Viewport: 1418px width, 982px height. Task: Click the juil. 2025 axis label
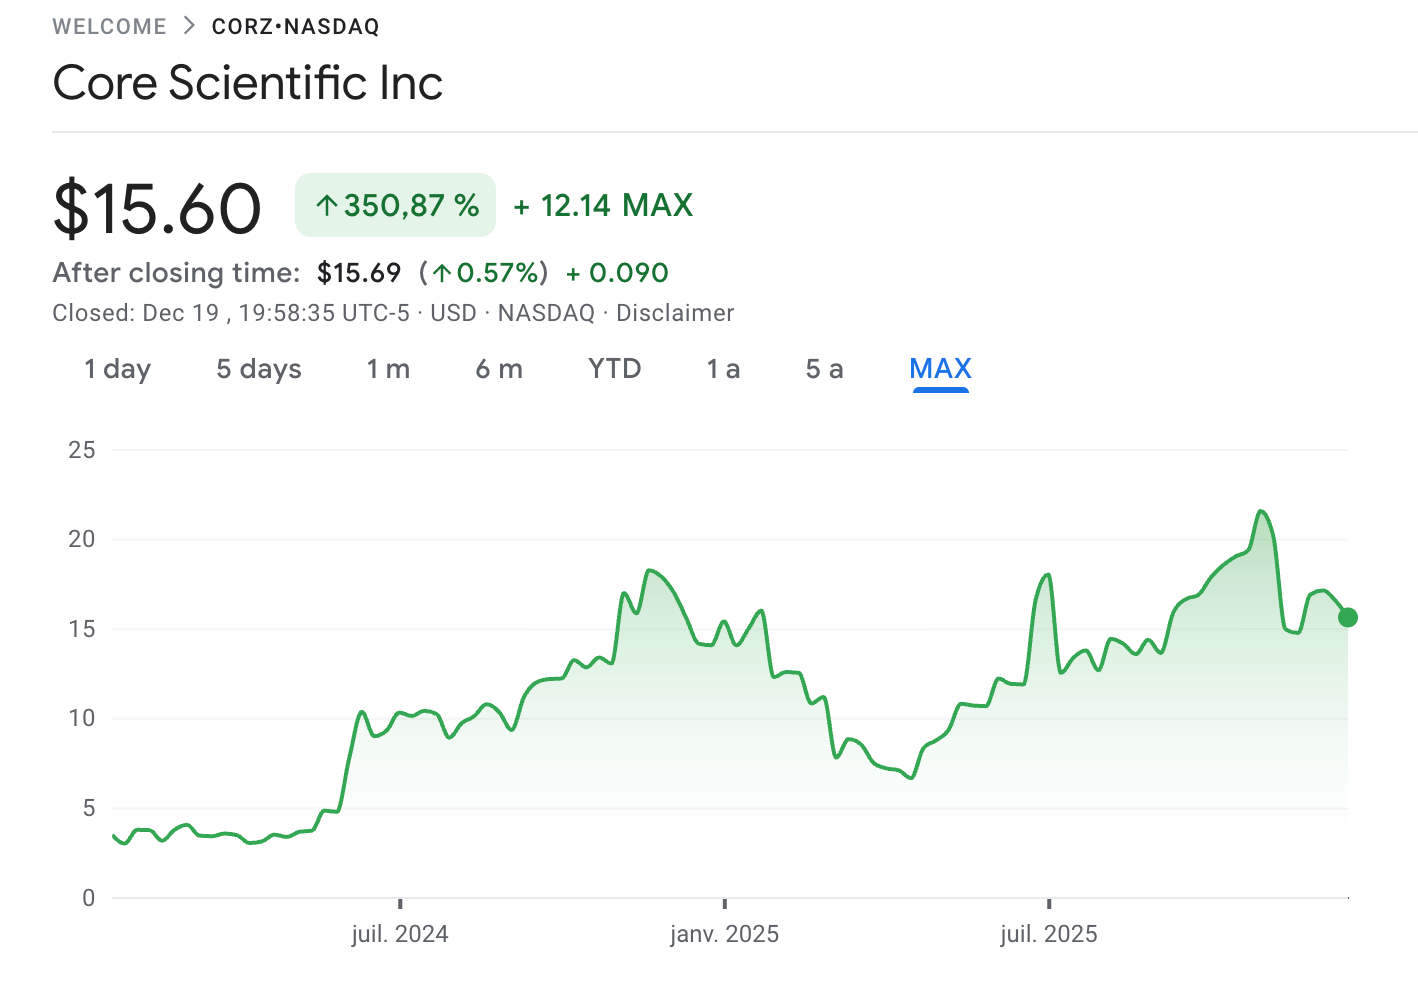1049,934
